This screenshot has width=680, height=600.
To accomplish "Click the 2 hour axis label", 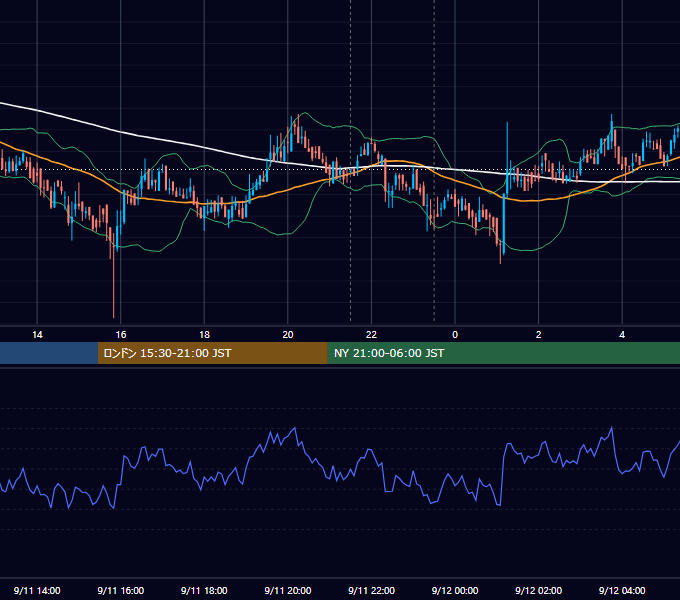I will click(539, 335).
